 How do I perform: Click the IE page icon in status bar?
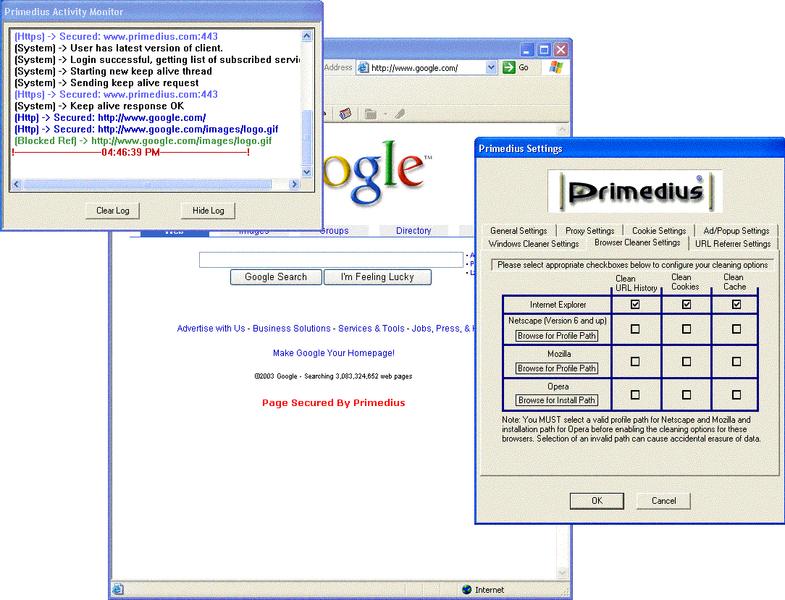tap(118, 589)
